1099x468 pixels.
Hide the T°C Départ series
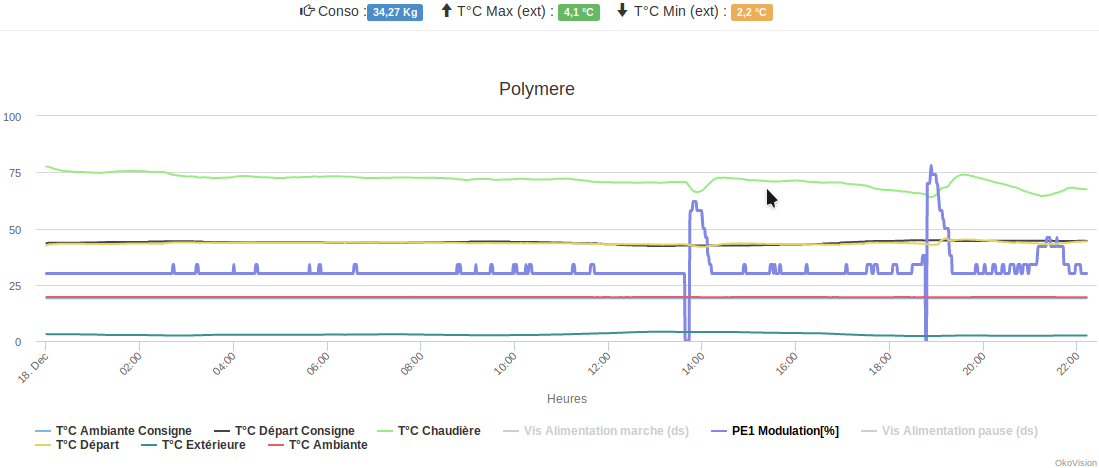point(87,445)
